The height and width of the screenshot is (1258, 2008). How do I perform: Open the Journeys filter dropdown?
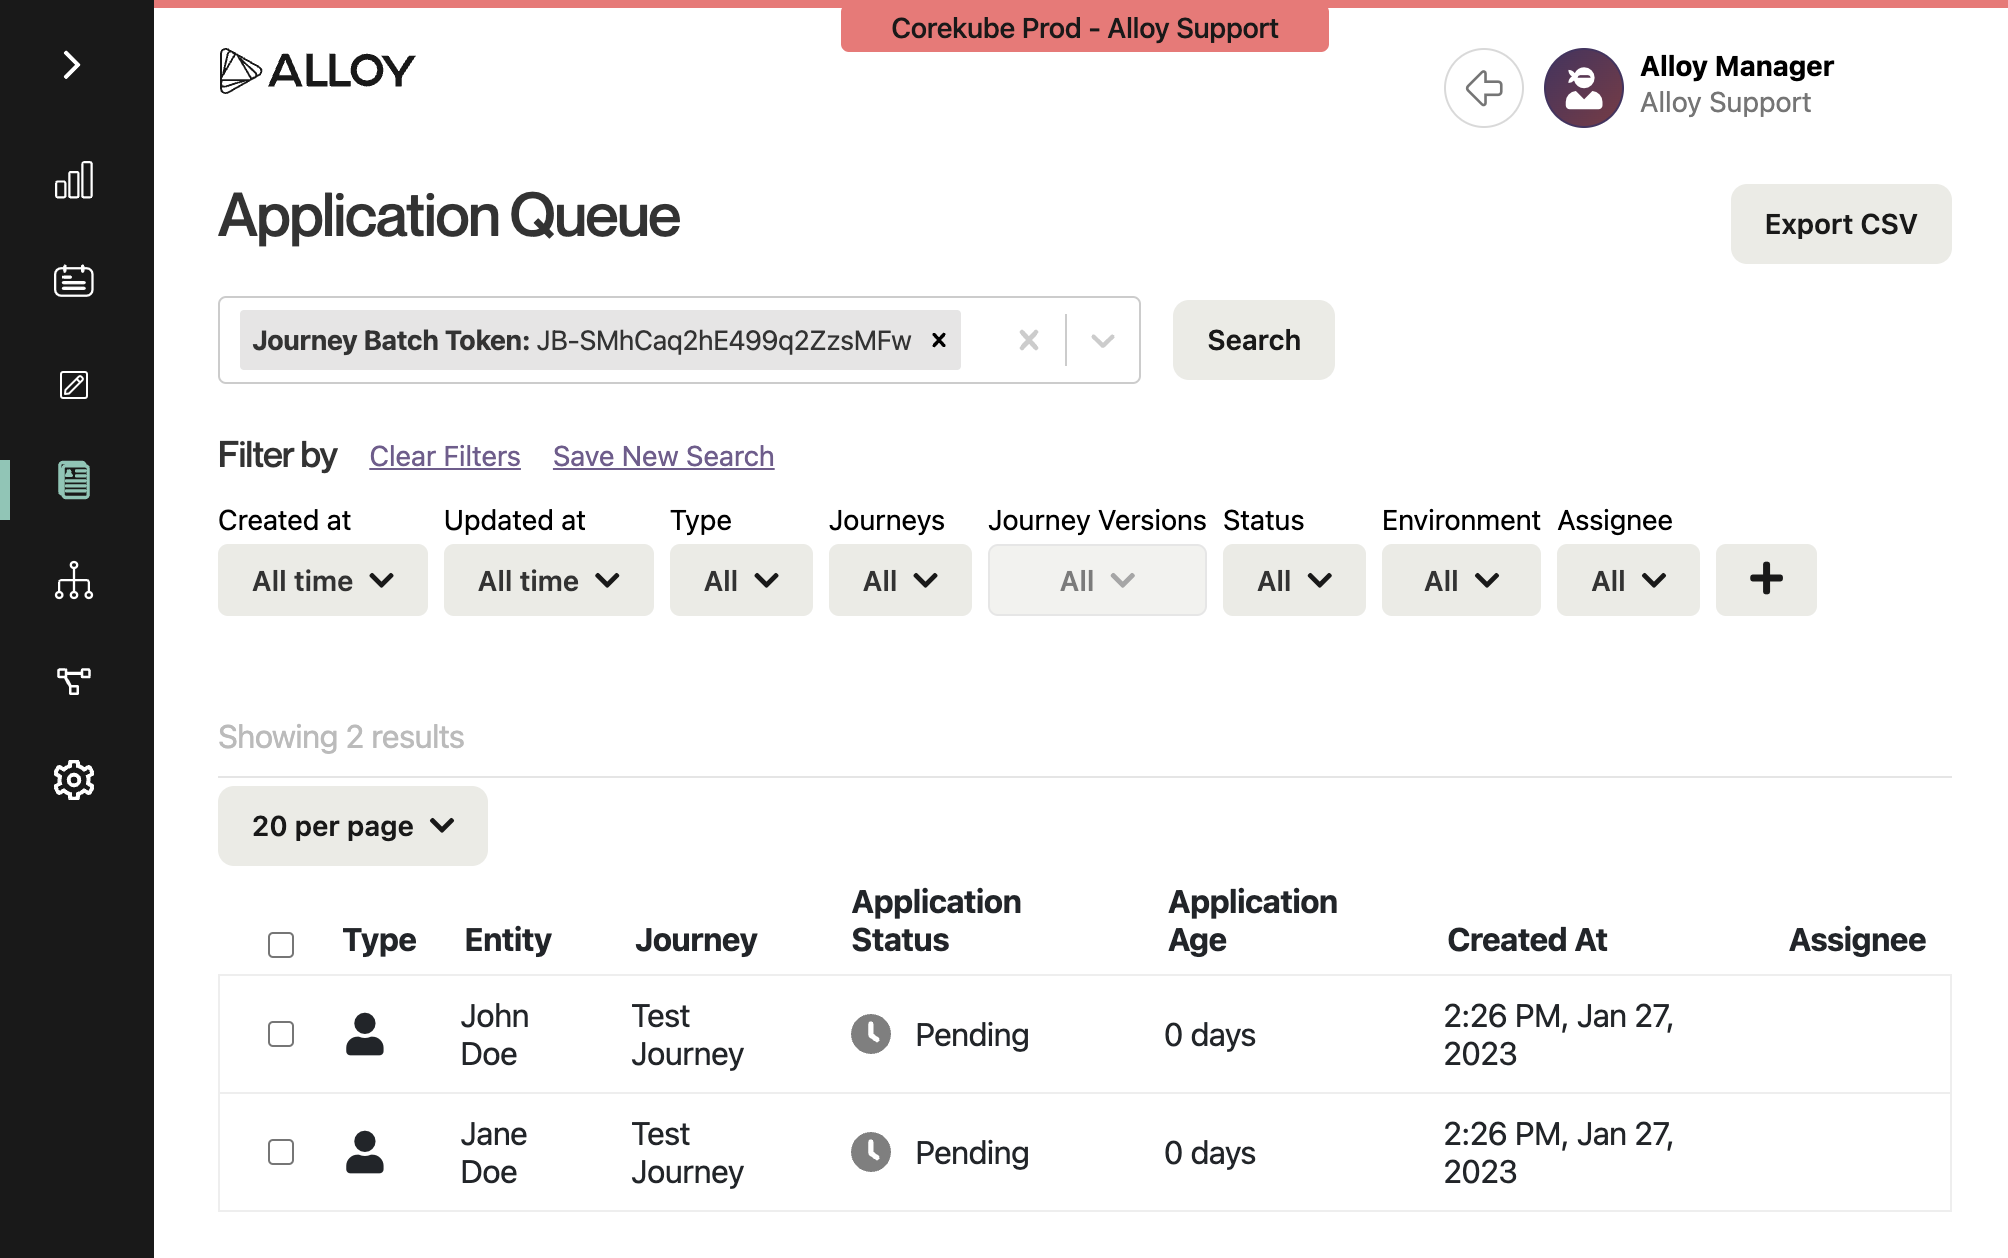point(900,580)
